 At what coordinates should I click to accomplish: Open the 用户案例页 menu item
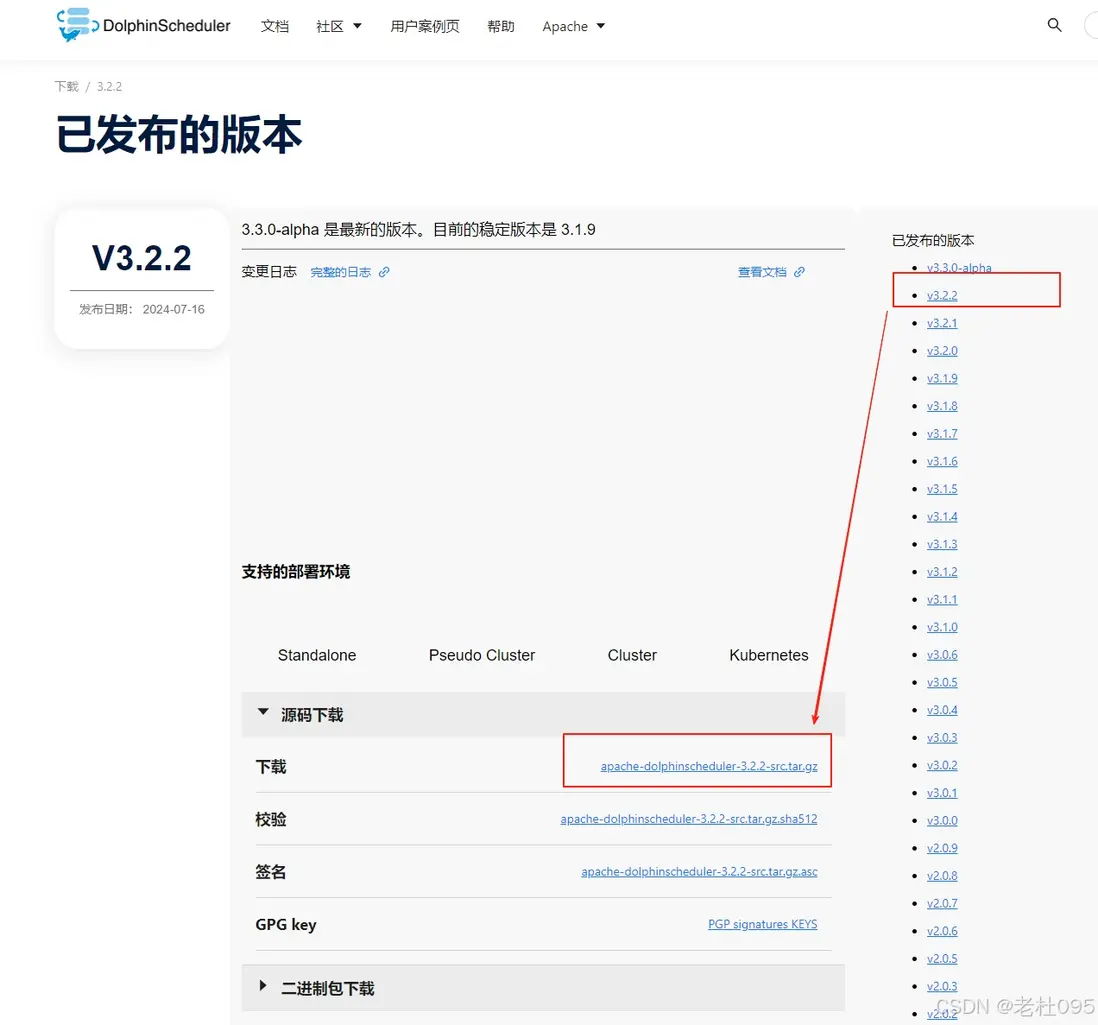click(424, 27)
